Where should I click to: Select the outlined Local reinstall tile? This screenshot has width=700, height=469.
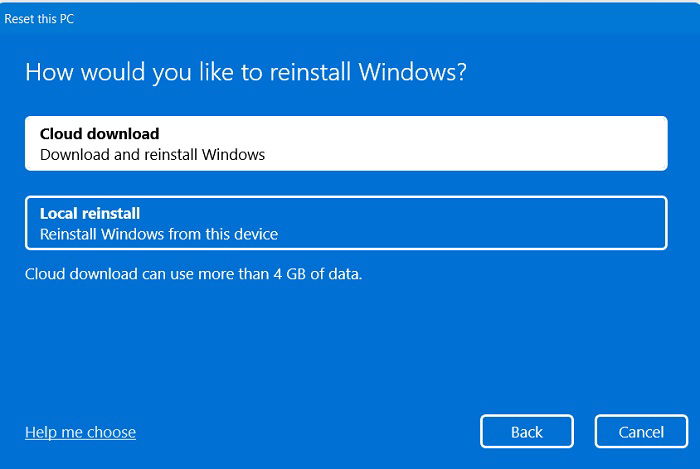(346, 223)
